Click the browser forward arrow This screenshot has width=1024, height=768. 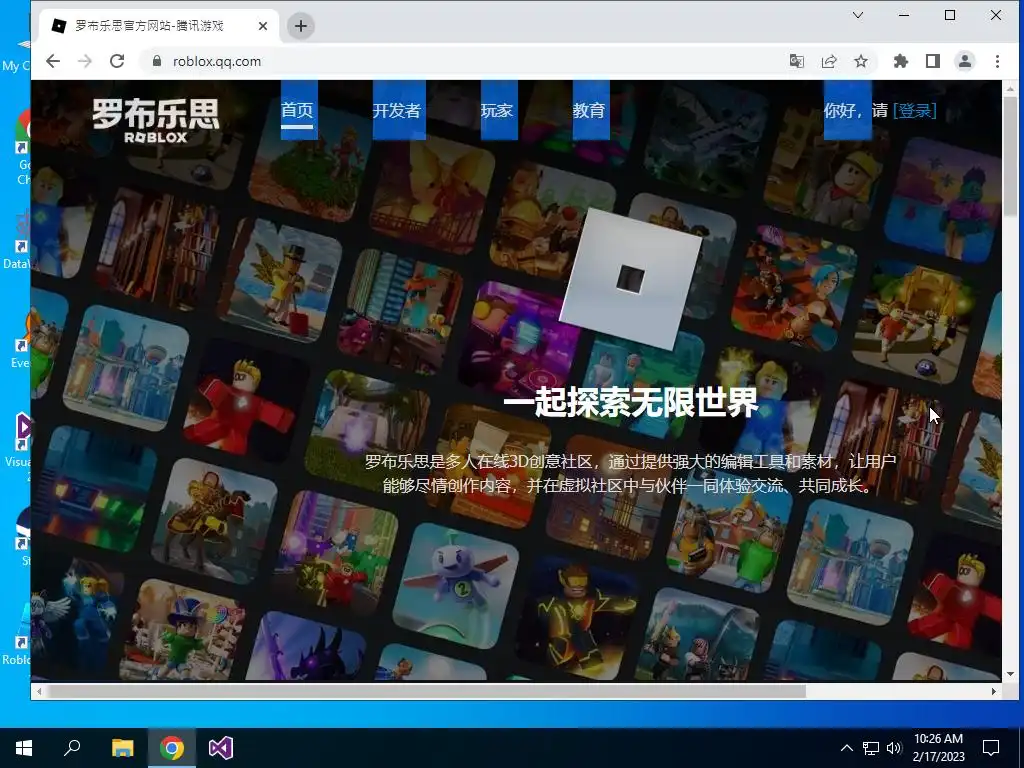click(x=85, y=61)
